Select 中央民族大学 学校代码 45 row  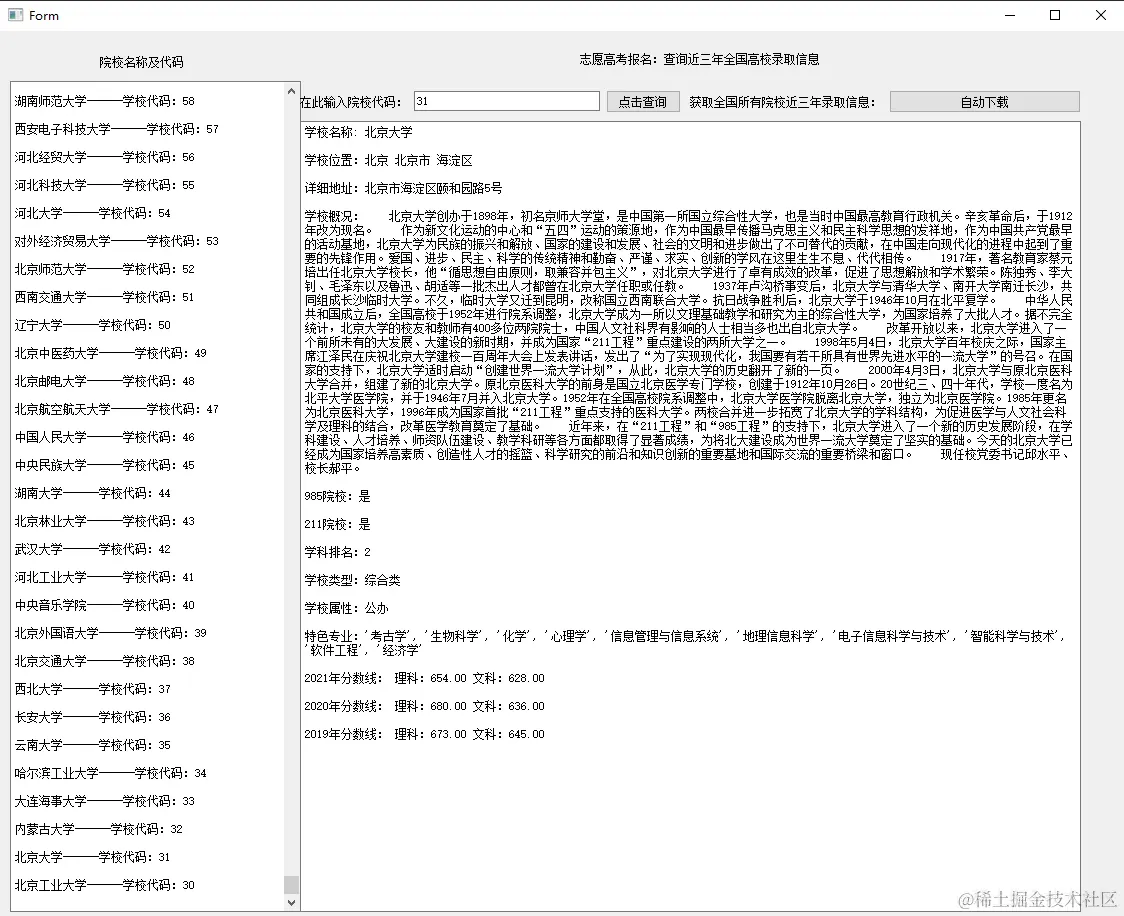click(105, 464)
